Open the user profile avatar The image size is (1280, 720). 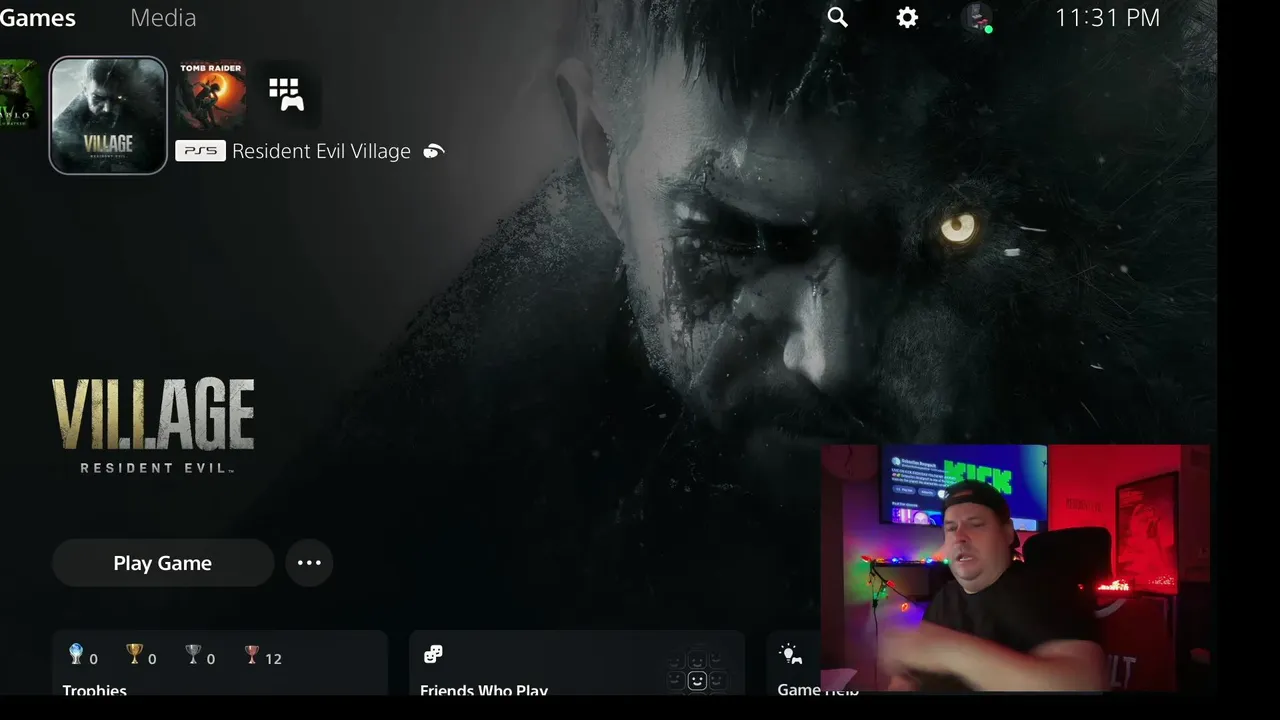[x=976, y=18]
